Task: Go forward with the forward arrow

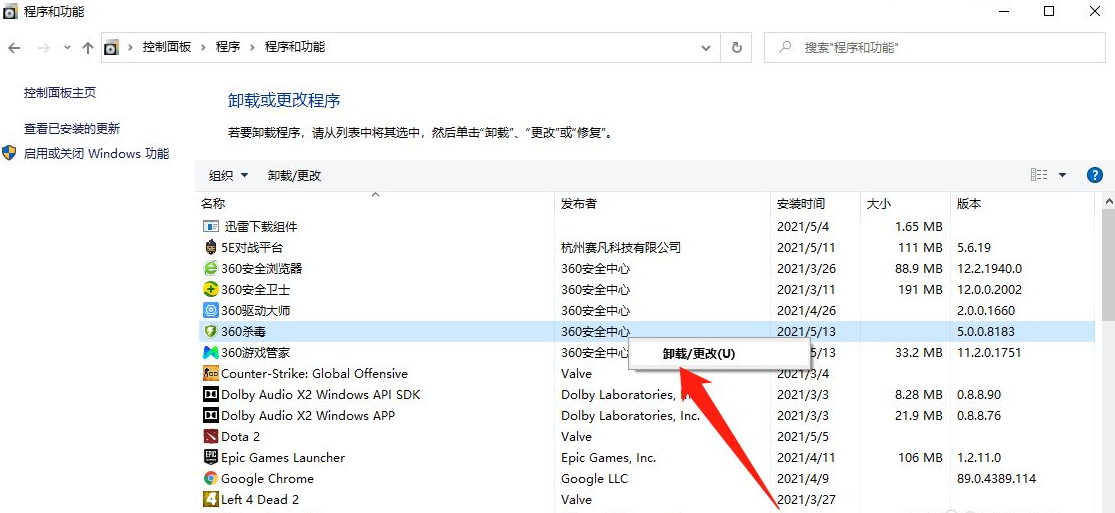Action: point(44,48)
